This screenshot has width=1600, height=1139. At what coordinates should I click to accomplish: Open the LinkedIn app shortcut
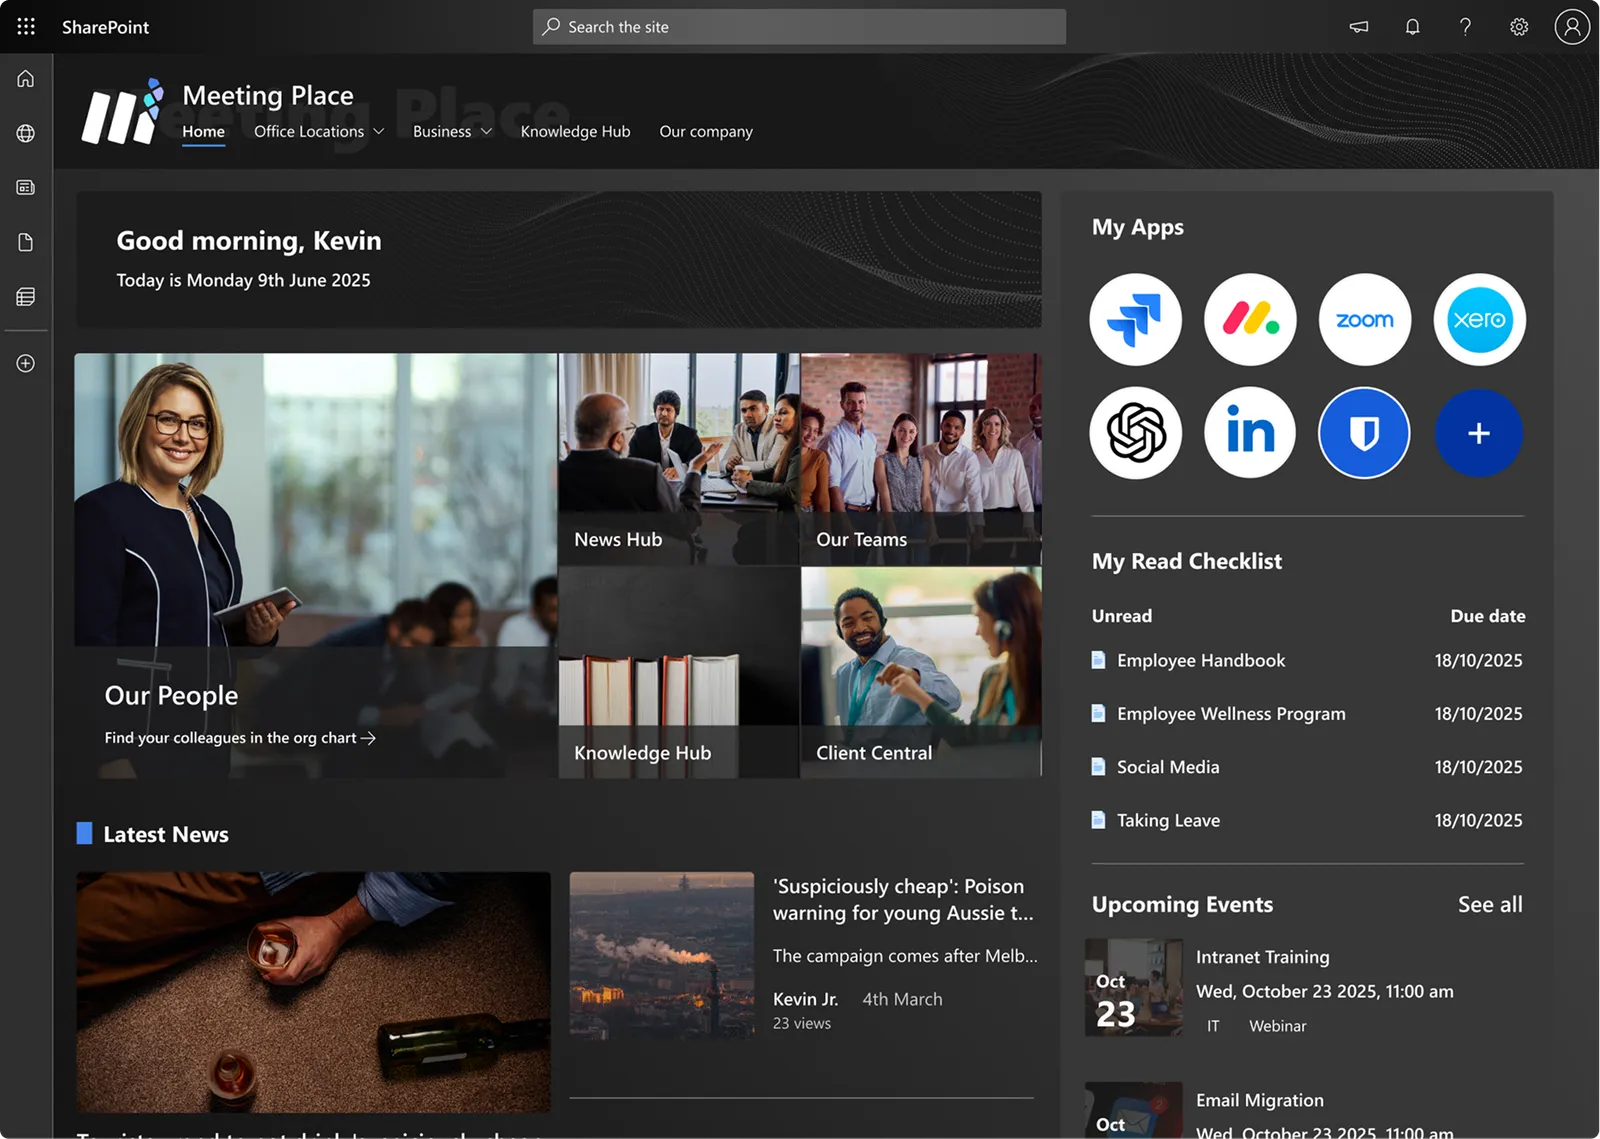pyautogui.click(x=1250, y=433)
